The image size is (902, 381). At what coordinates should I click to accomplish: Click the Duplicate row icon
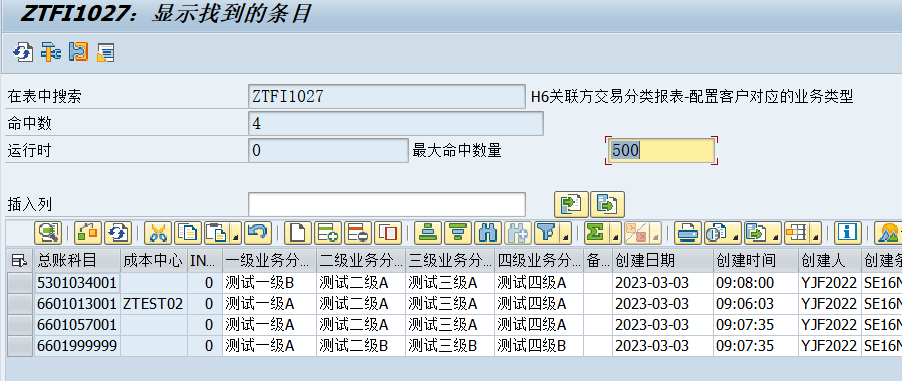388,233
